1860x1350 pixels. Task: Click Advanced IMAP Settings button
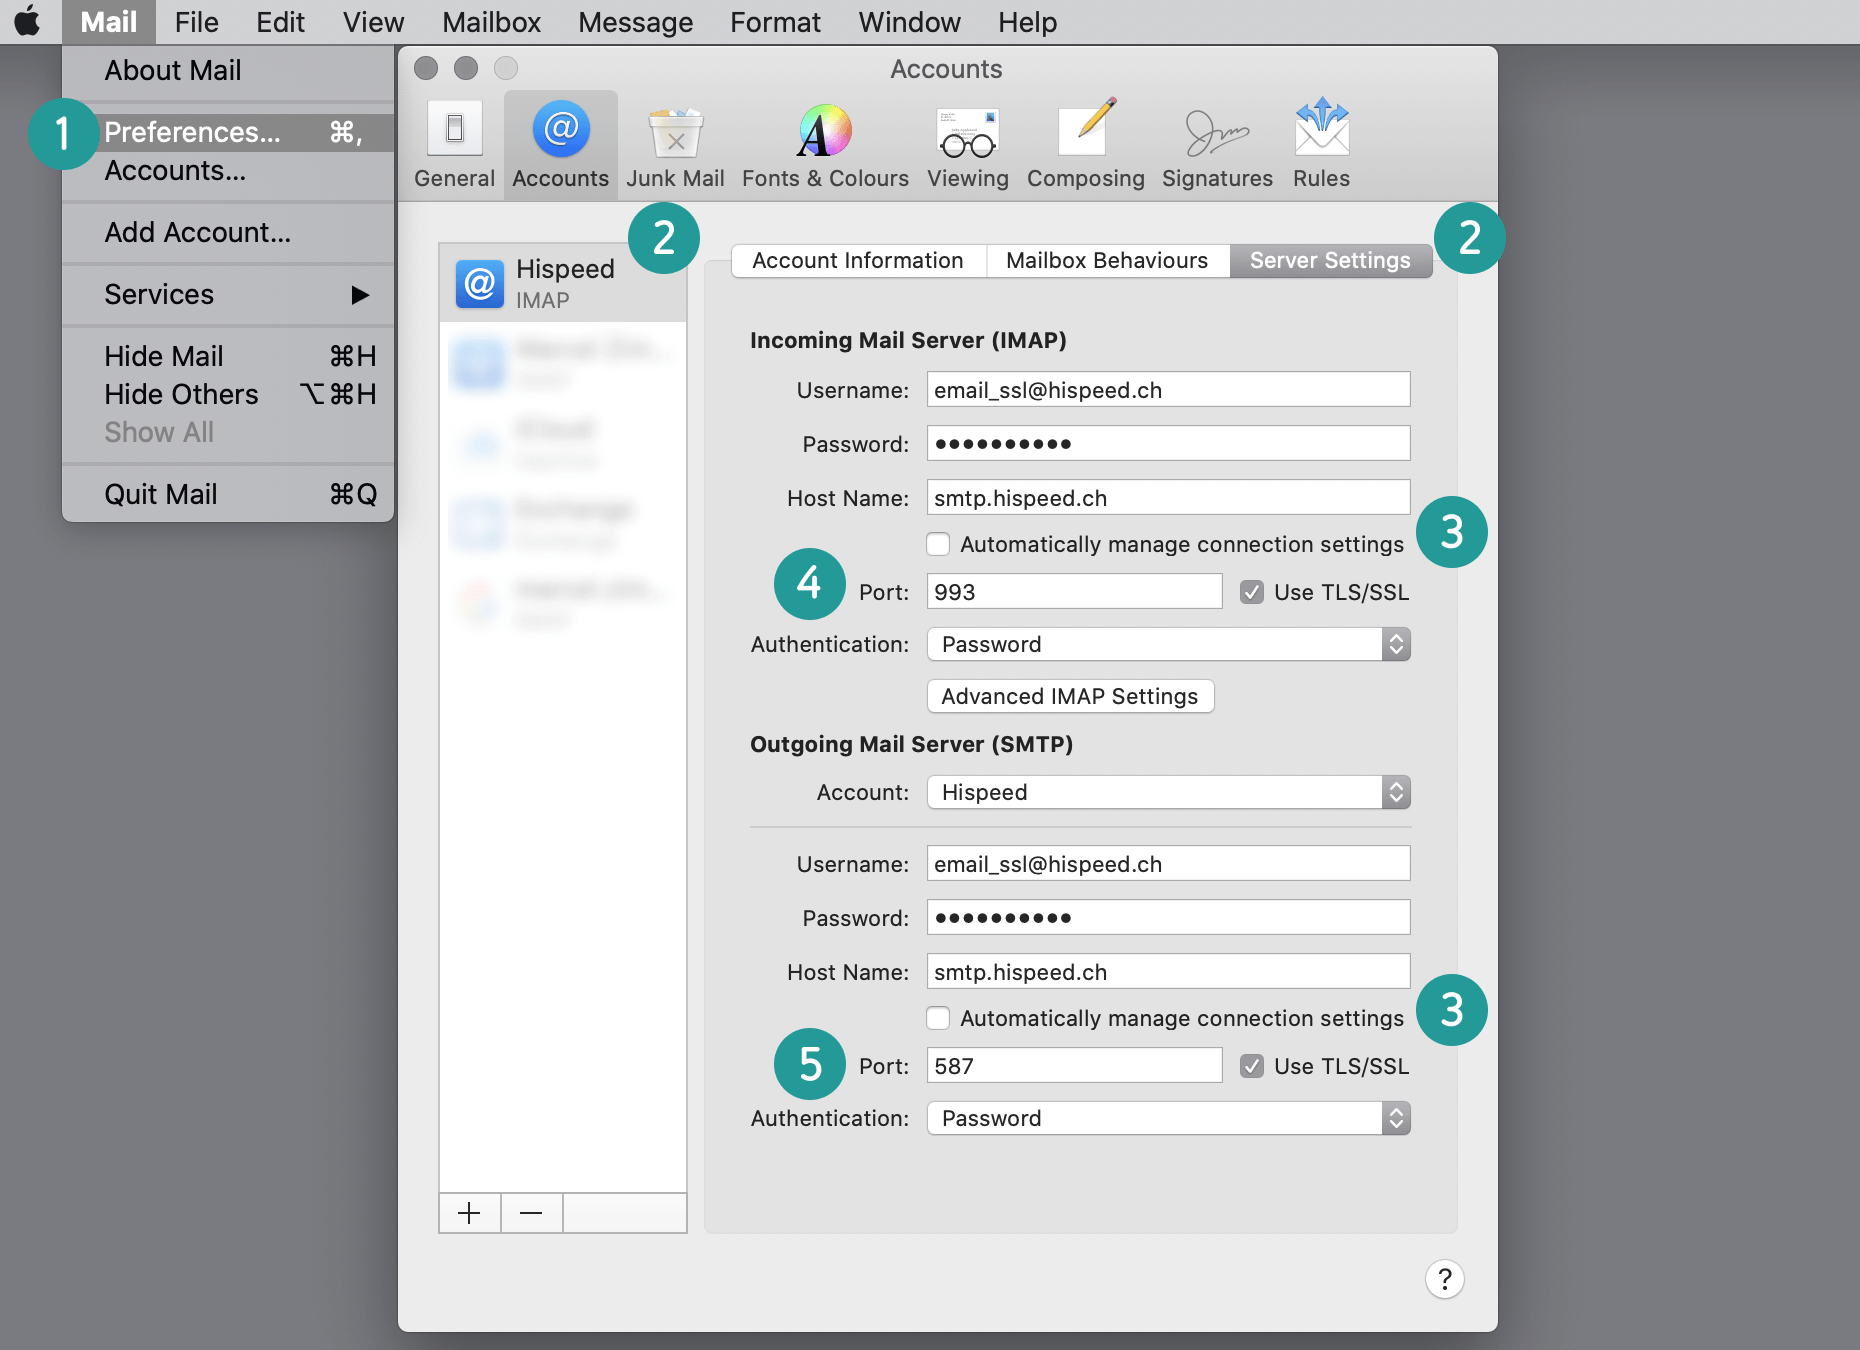click(x=1070, y=696)
